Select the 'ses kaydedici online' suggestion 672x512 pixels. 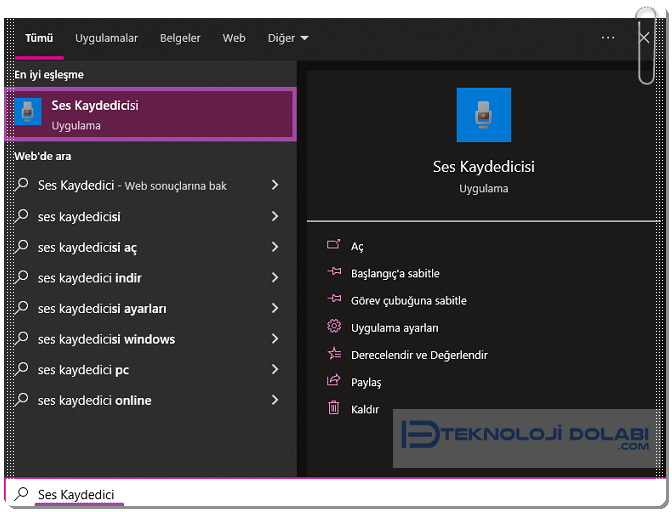(x=148, y=400)
